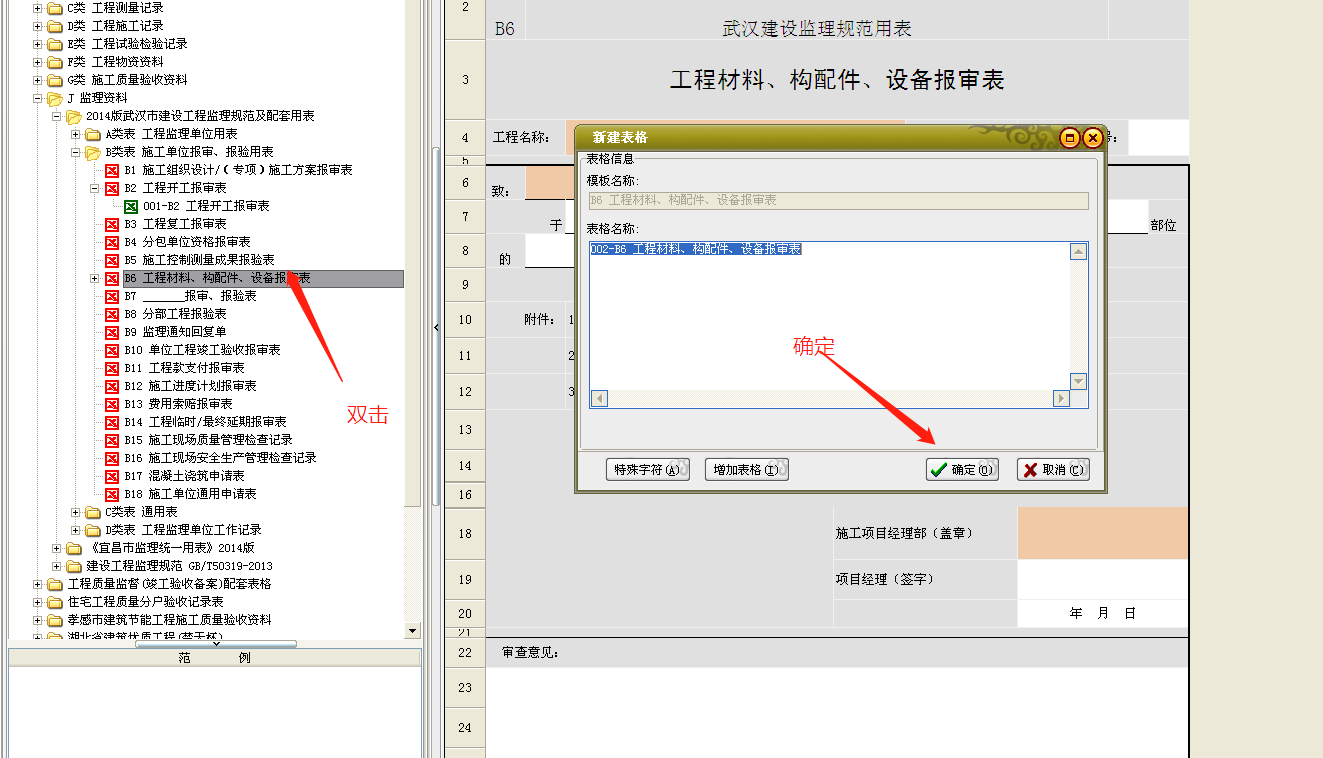Click the red X icon beside B4 分包单位资格报审表

point(112,242)
